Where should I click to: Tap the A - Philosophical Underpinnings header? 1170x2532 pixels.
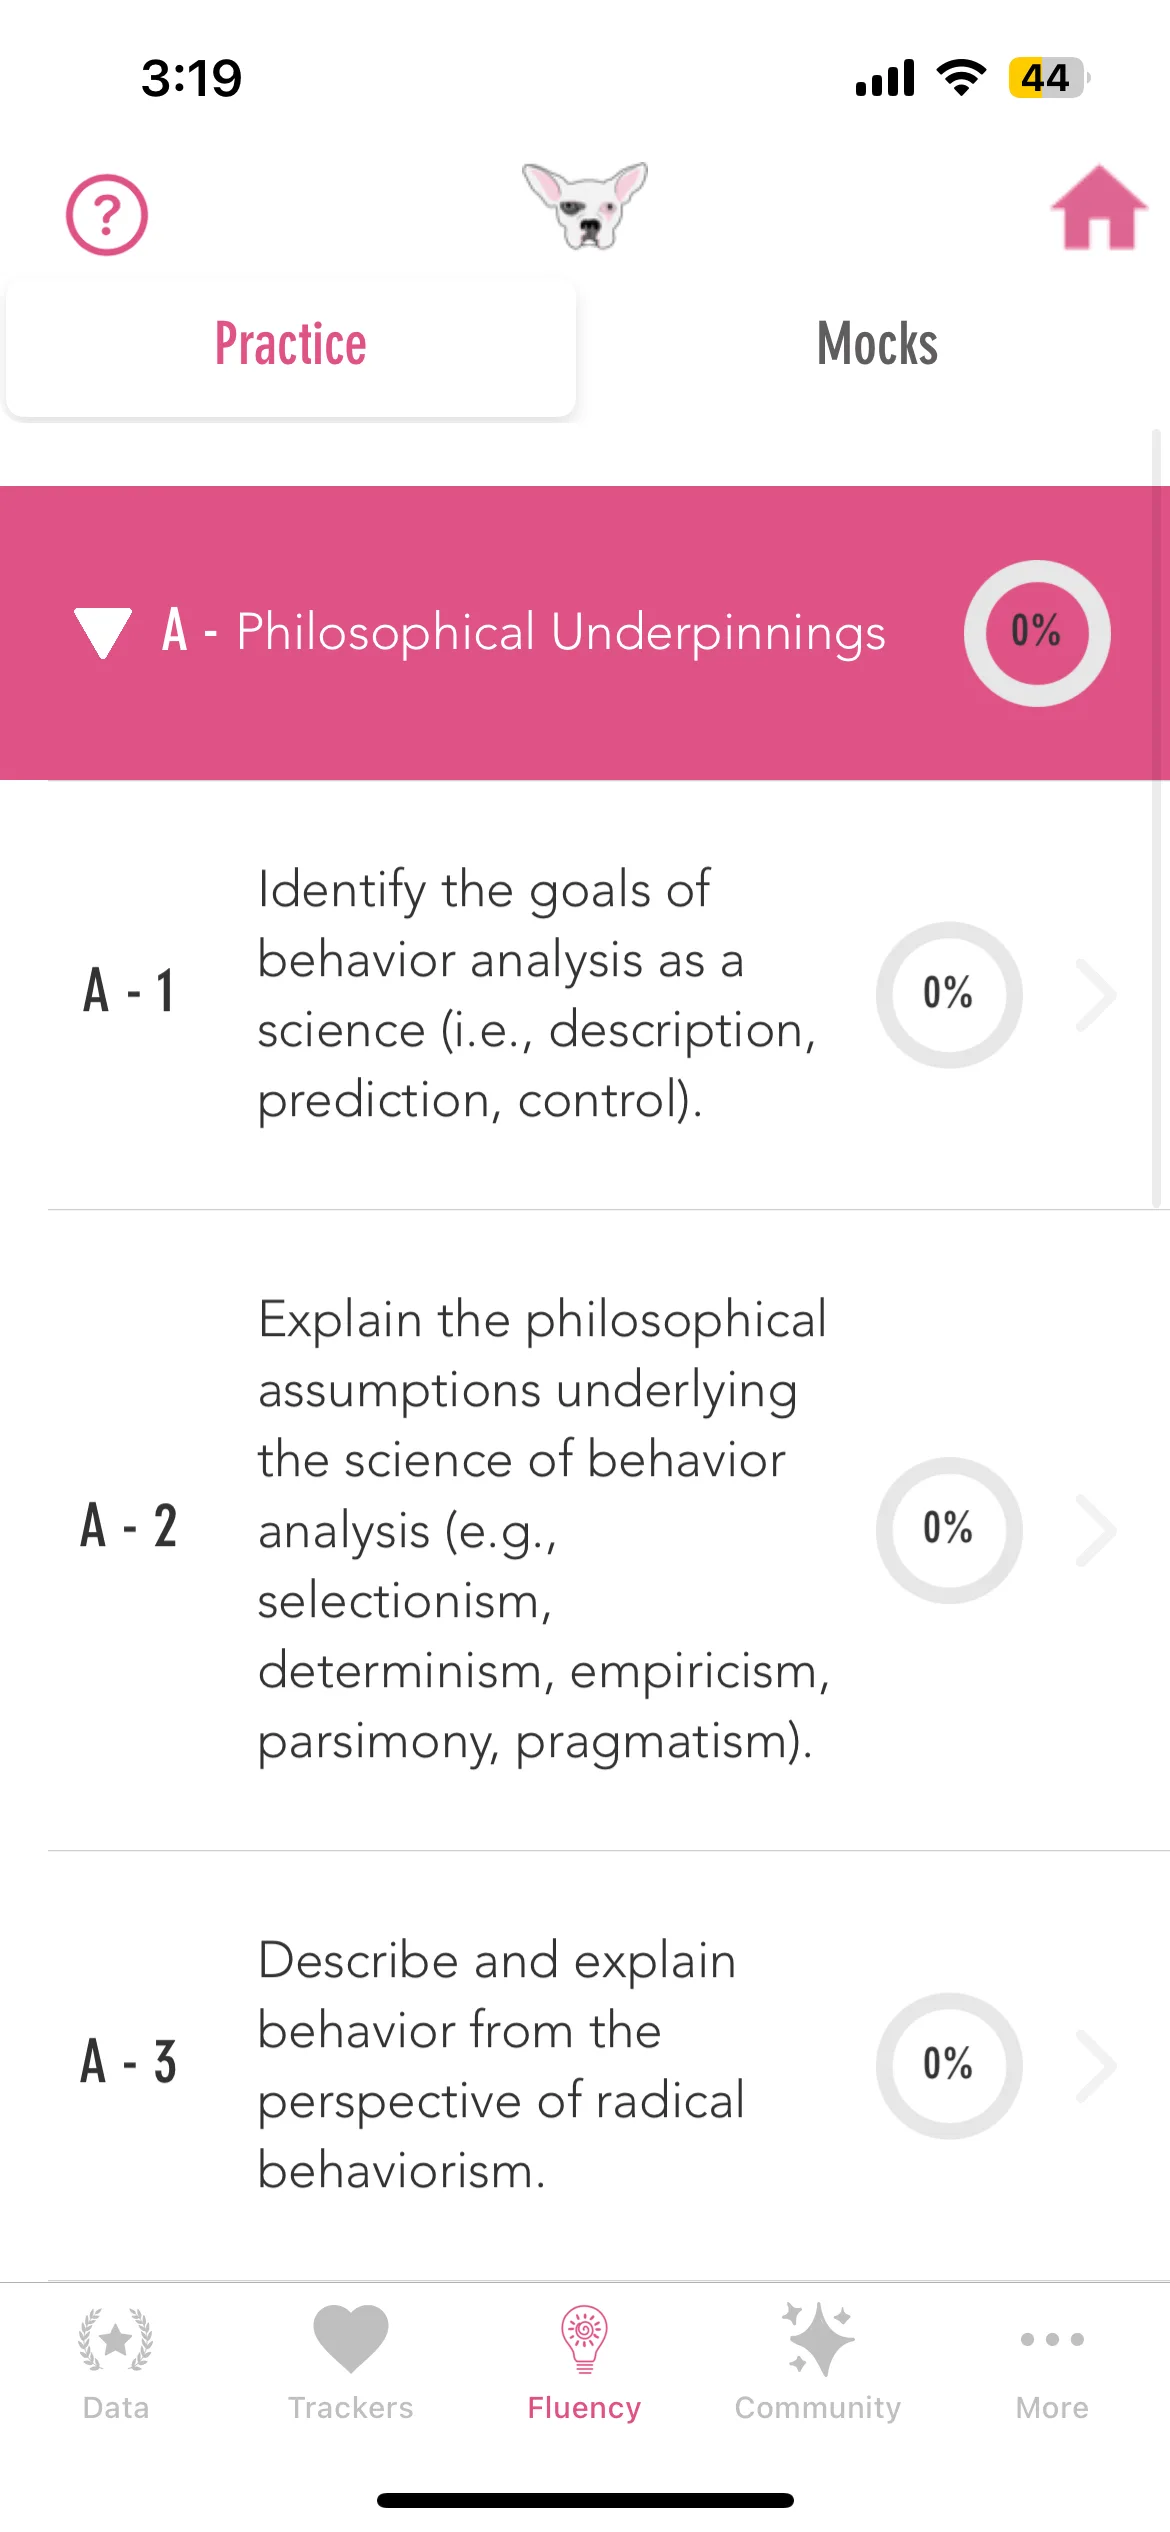(585, 633)
